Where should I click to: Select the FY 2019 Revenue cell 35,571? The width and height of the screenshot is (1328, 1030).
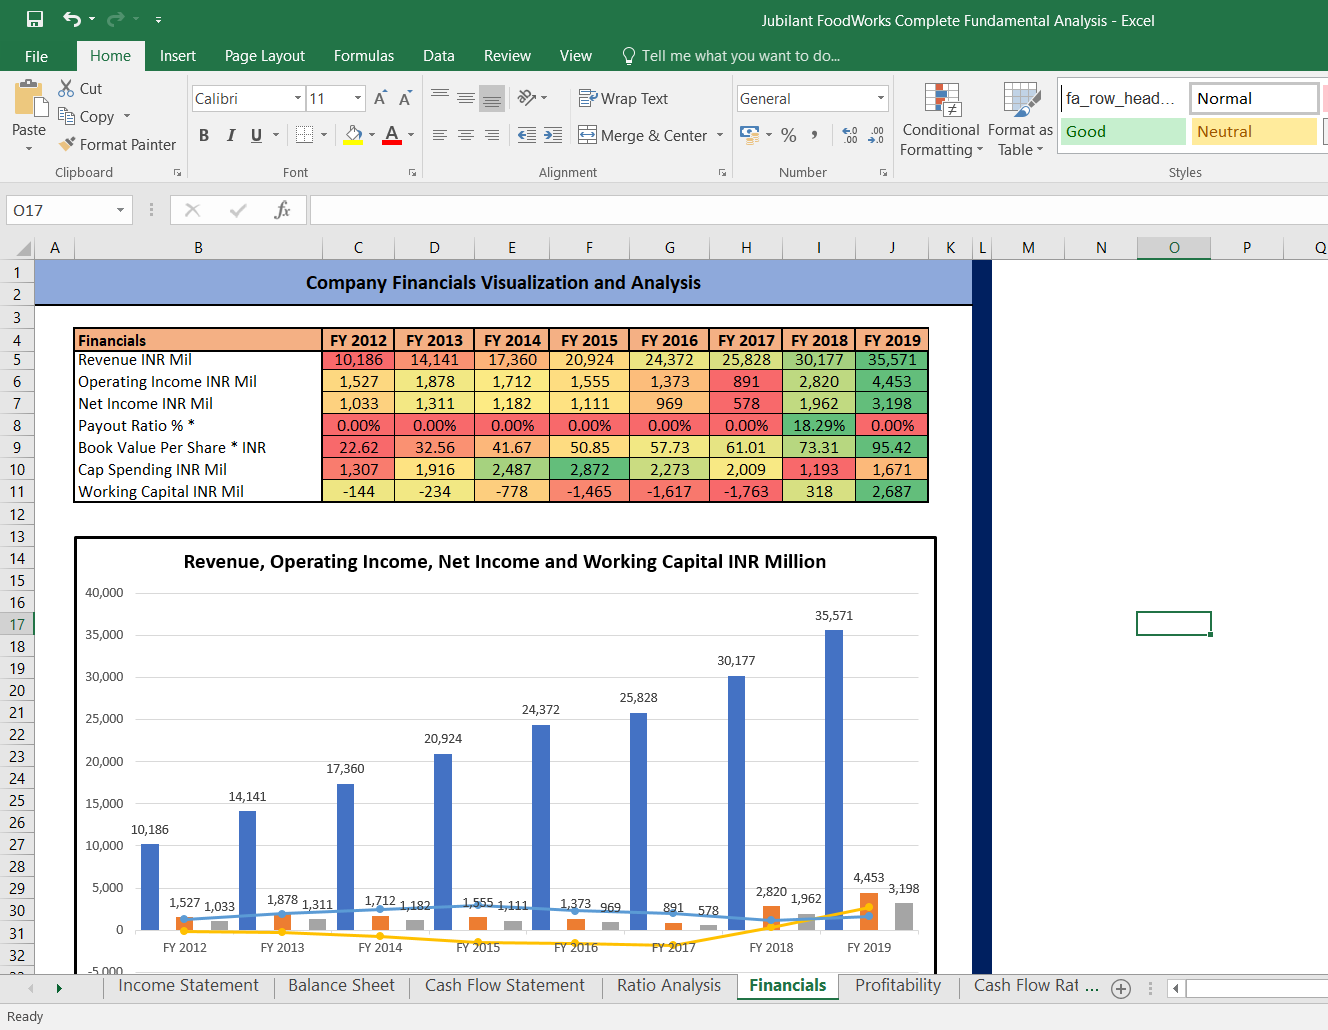pos(892,360)
